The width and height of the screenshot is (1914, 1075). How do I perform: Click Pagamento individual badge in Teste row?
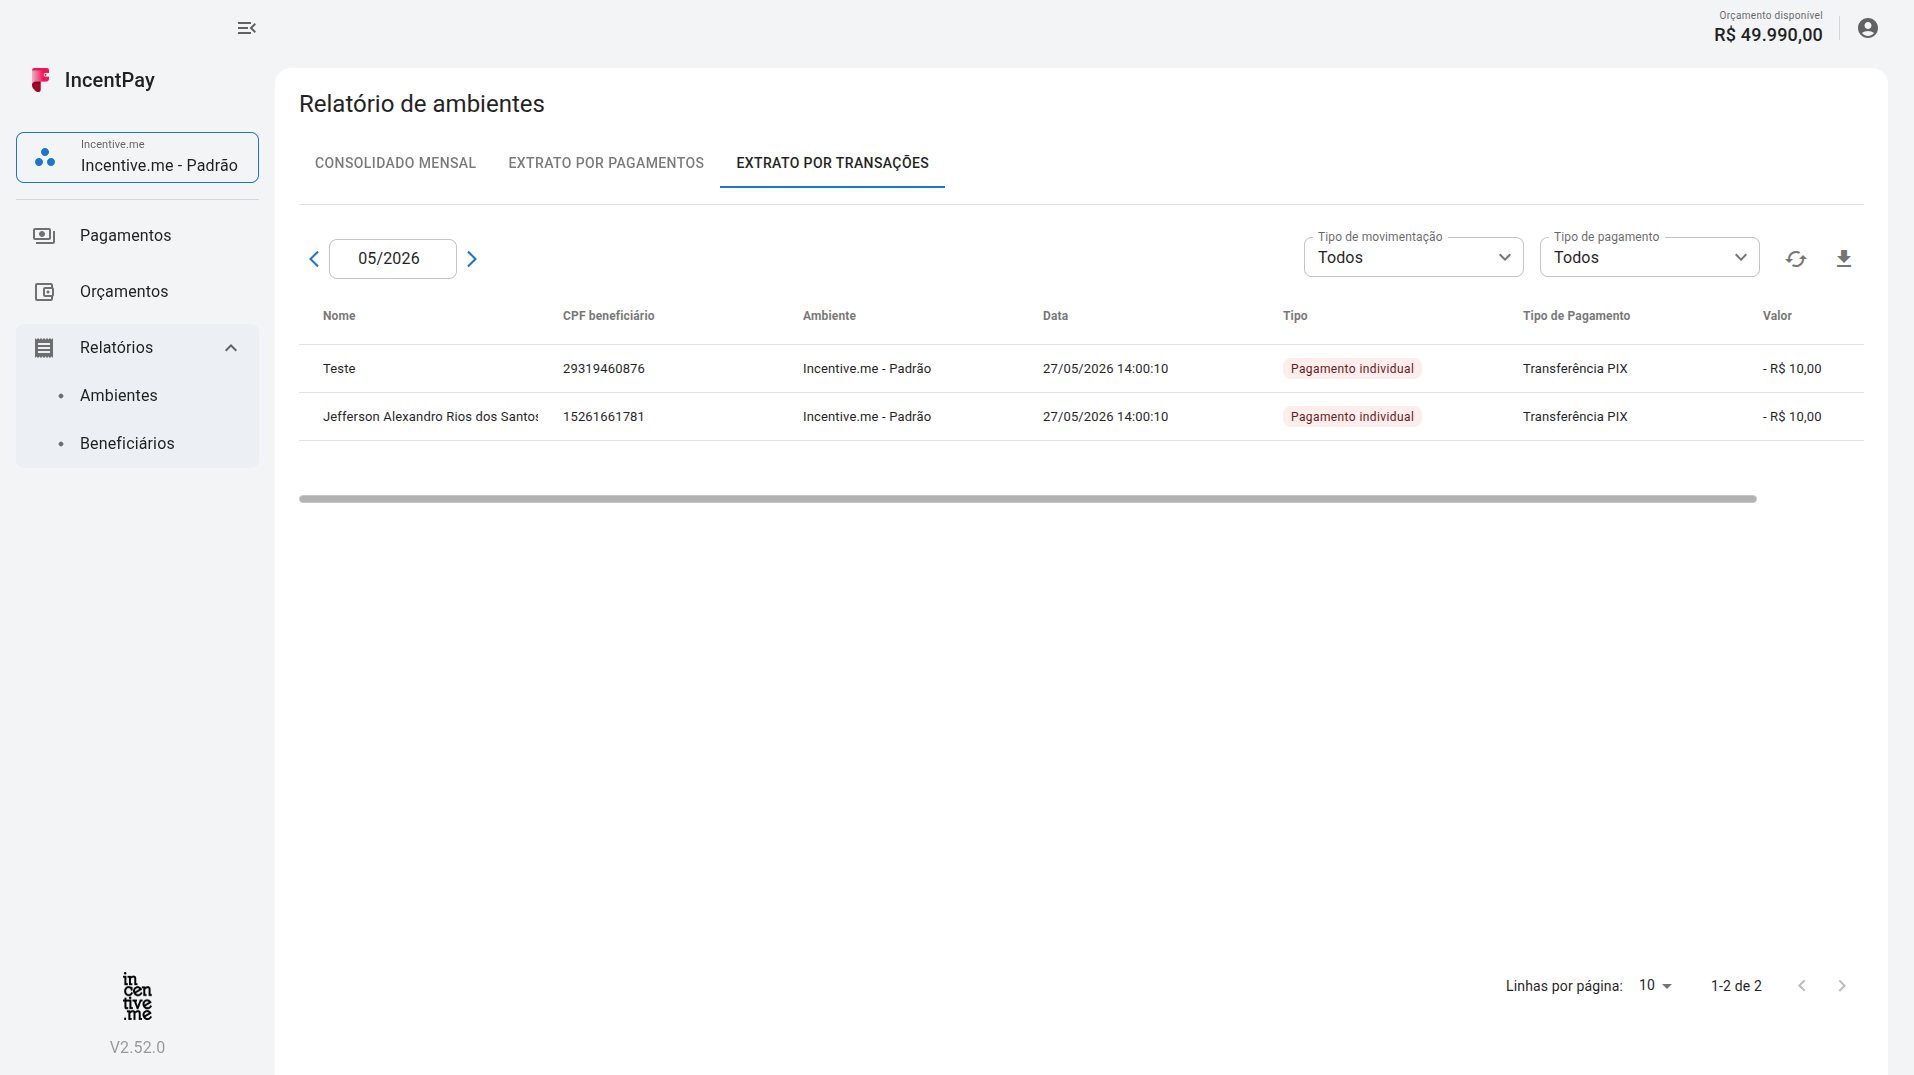pyautogui.click(x=1352, y=369)
